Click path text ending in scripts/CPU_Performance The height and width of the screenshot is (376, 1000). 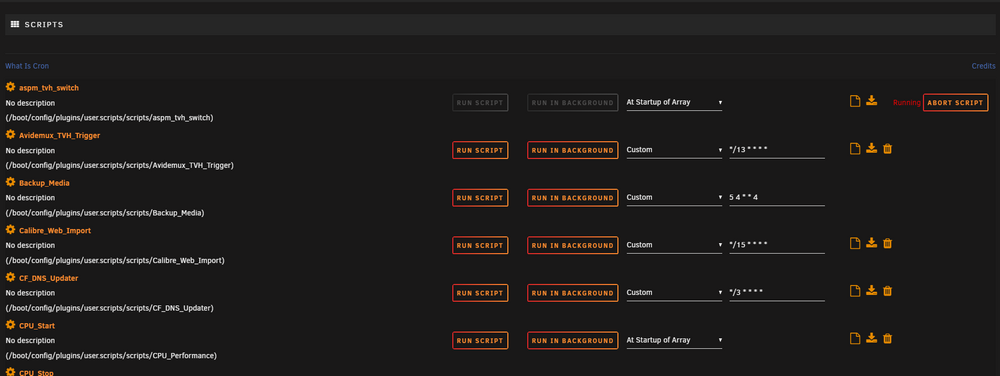click(x=111, y=356)
